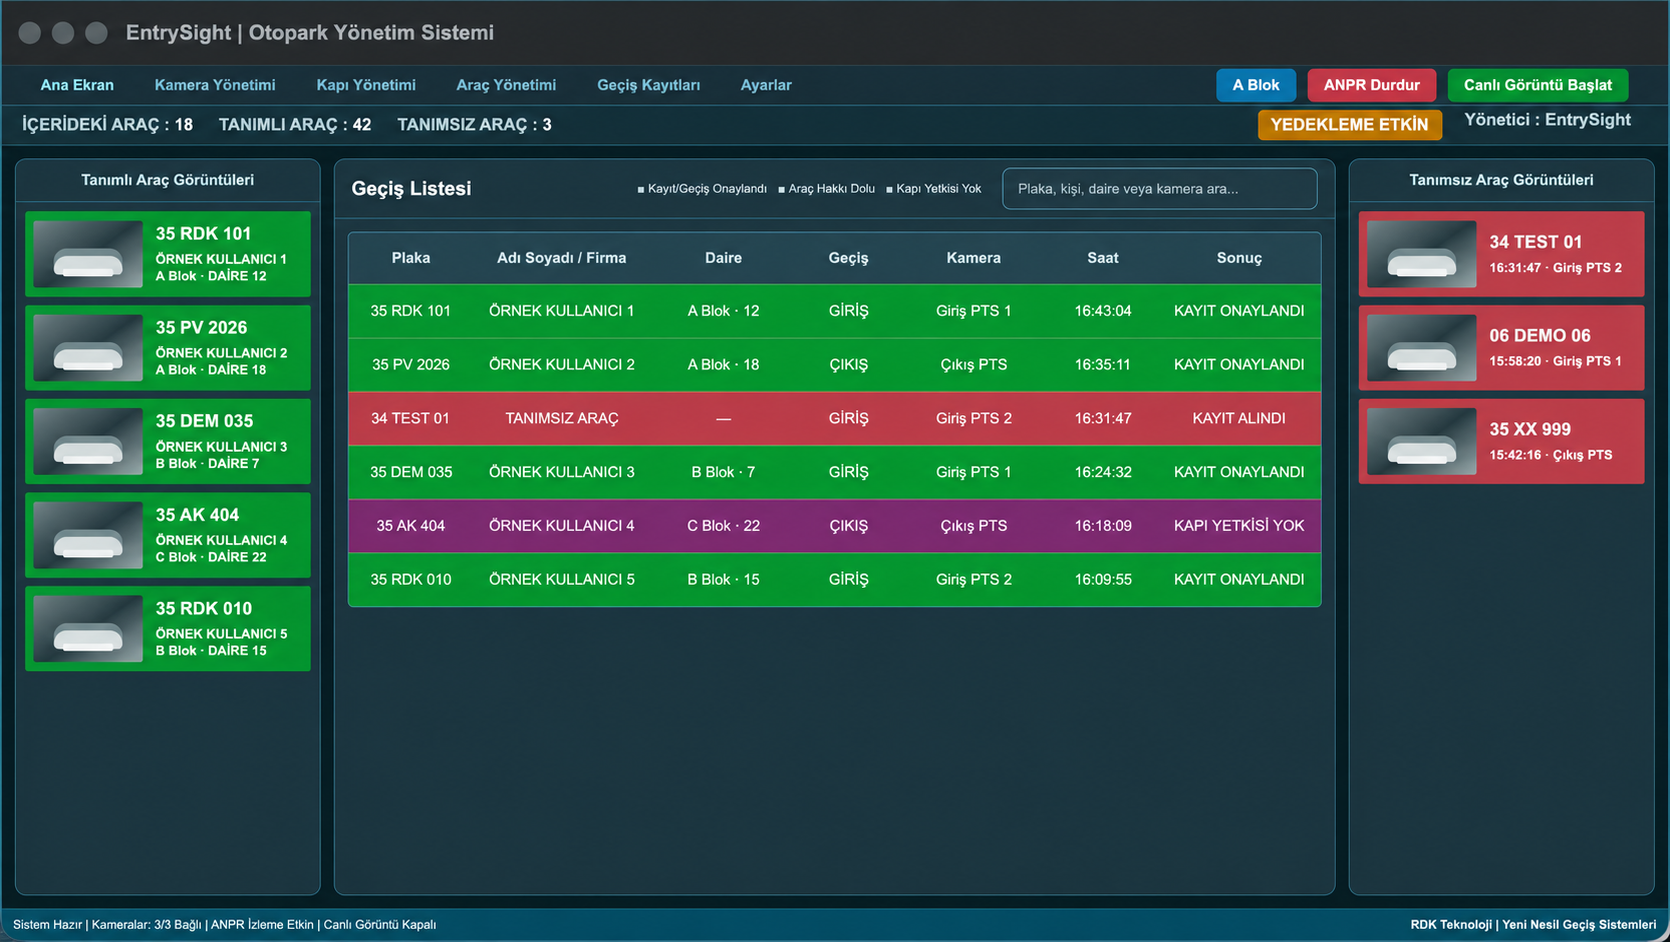1670x942 pixels.
Task: Select plate 35 RDK 101 in the list
Action: (411, 311)
